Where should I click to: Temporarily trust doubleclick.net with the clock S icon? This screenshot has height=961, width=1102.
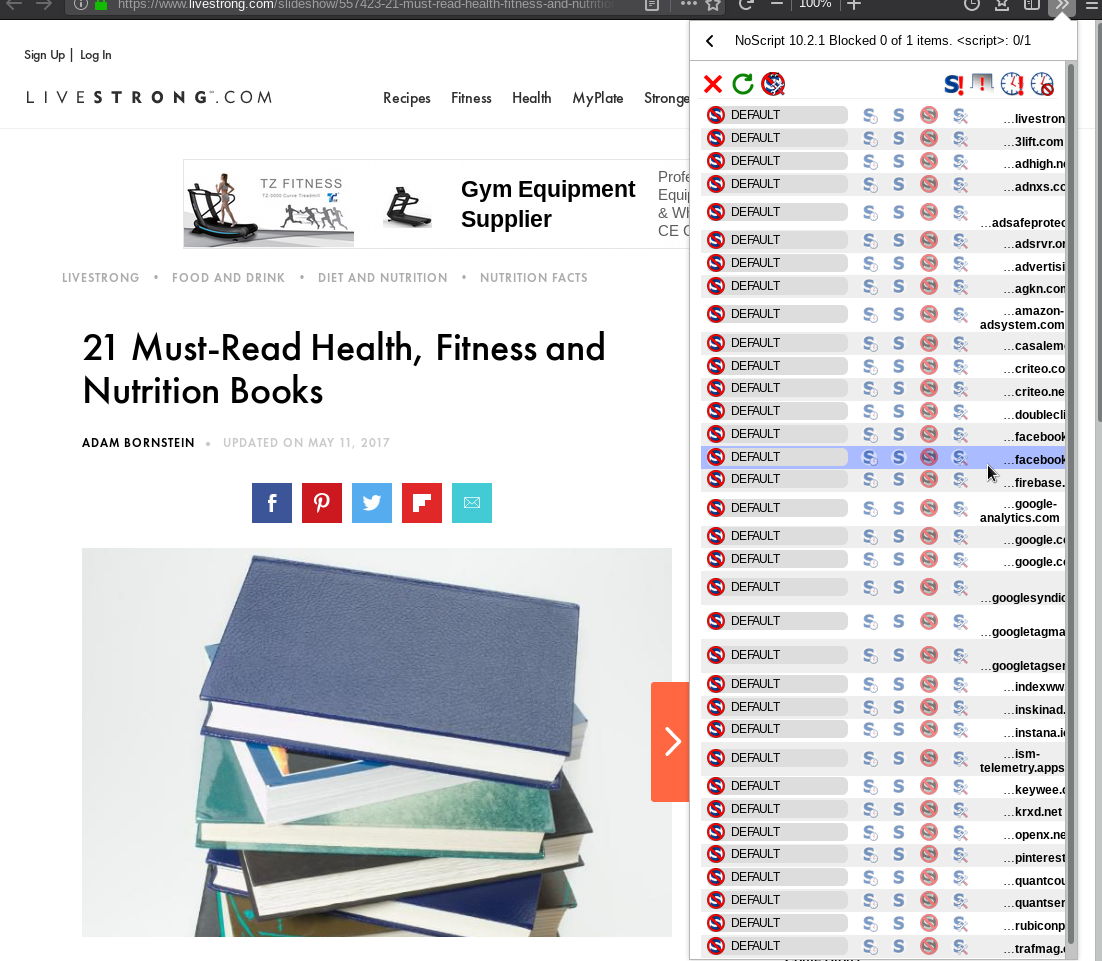[x=870, y=411]
